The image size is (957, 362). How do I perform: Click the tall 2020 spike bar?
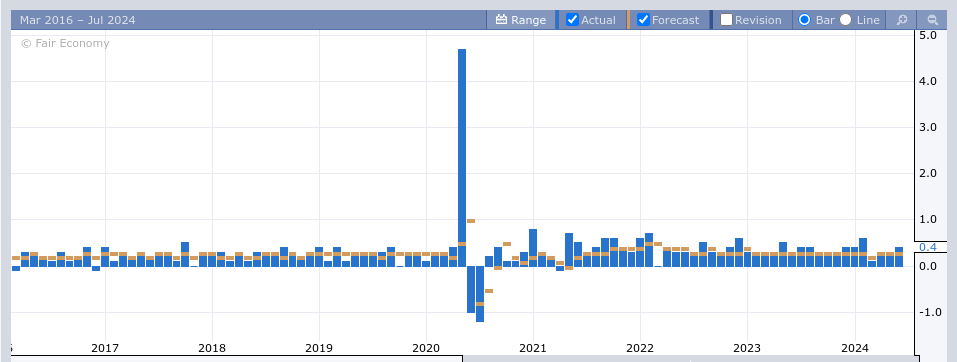coord(462,157)
